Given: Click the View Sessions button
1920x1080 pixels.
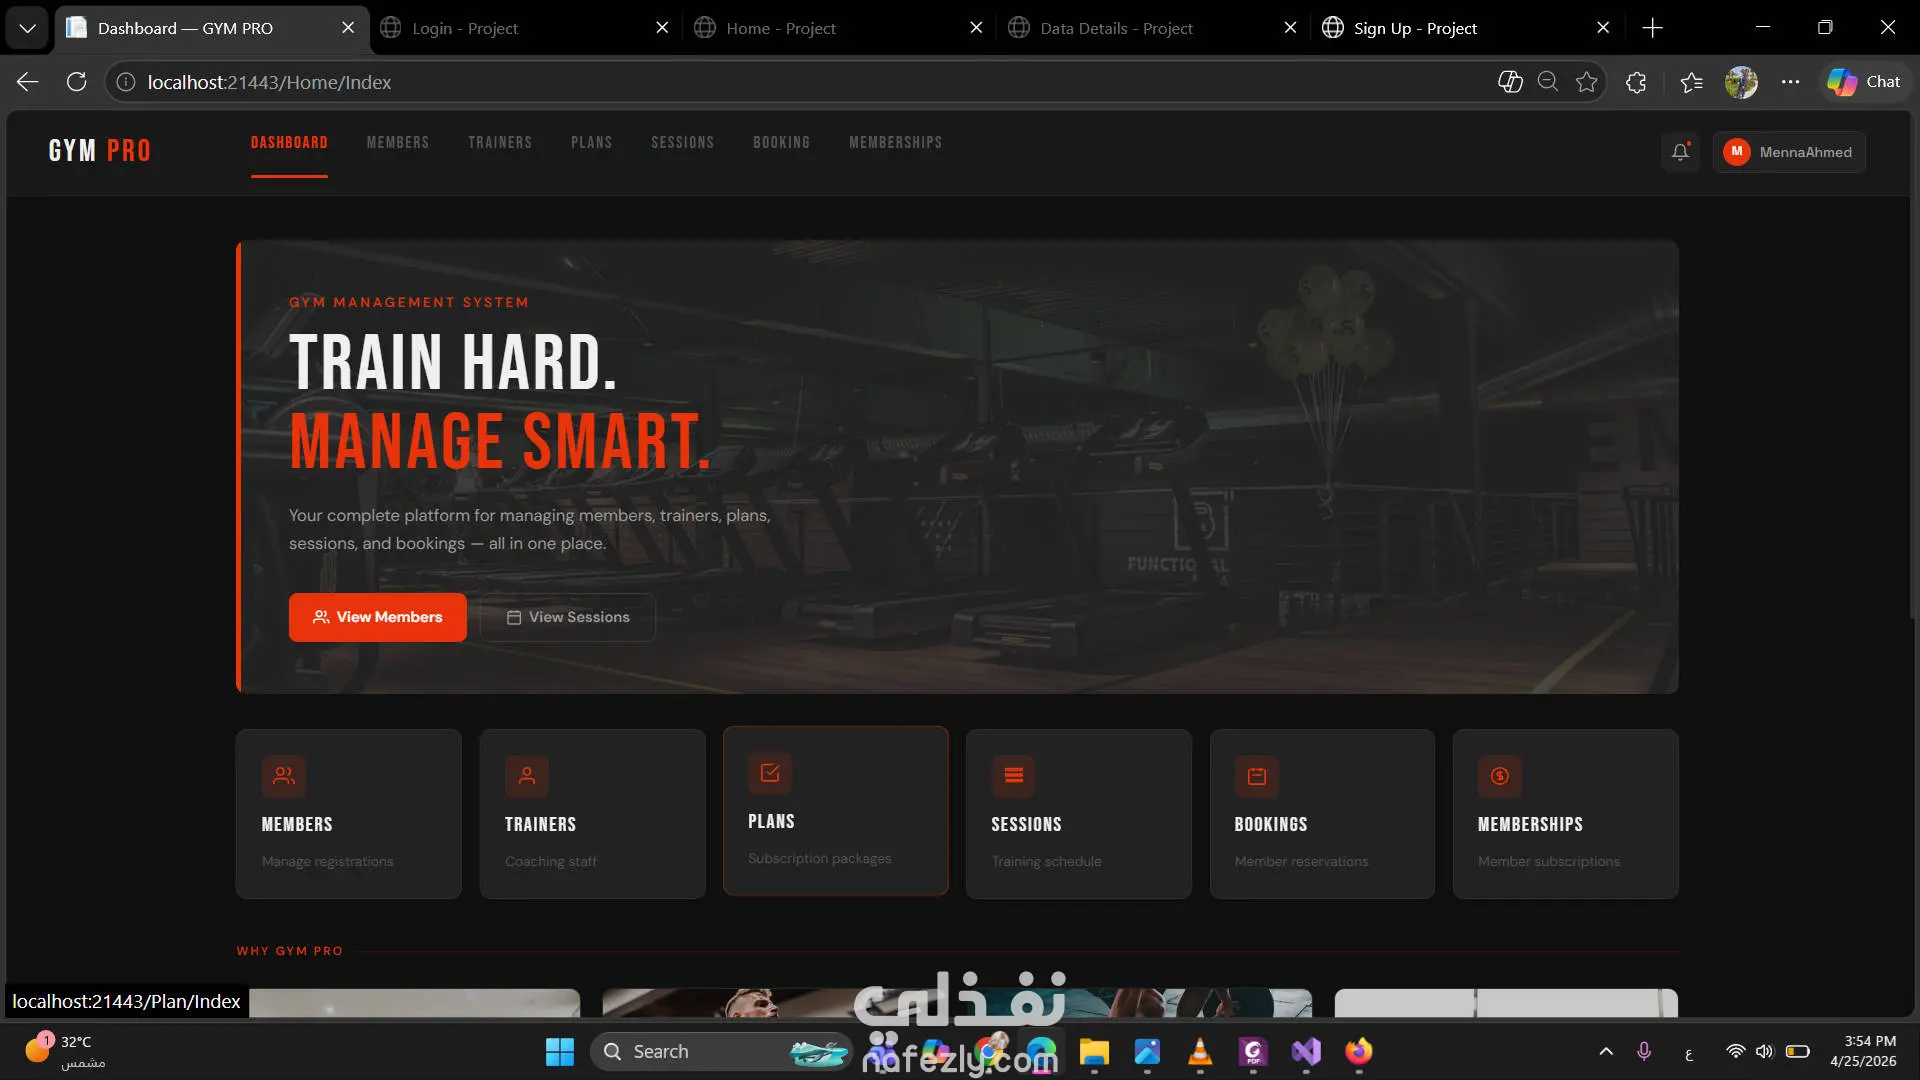Looking at the screenshot, I should tap(568, 617).
